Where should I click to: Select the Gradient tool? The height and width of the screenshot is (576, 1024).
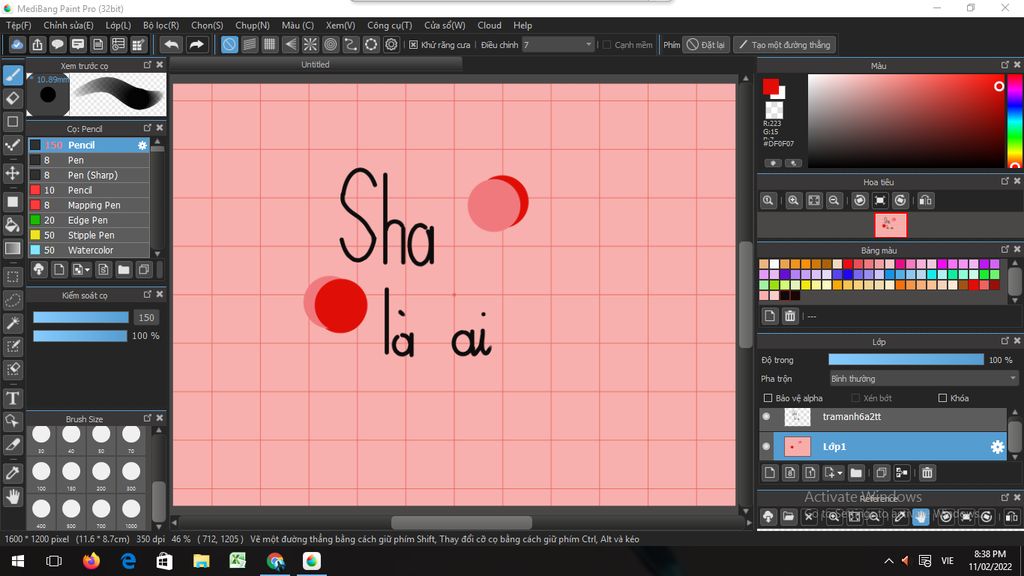[13, 248]
